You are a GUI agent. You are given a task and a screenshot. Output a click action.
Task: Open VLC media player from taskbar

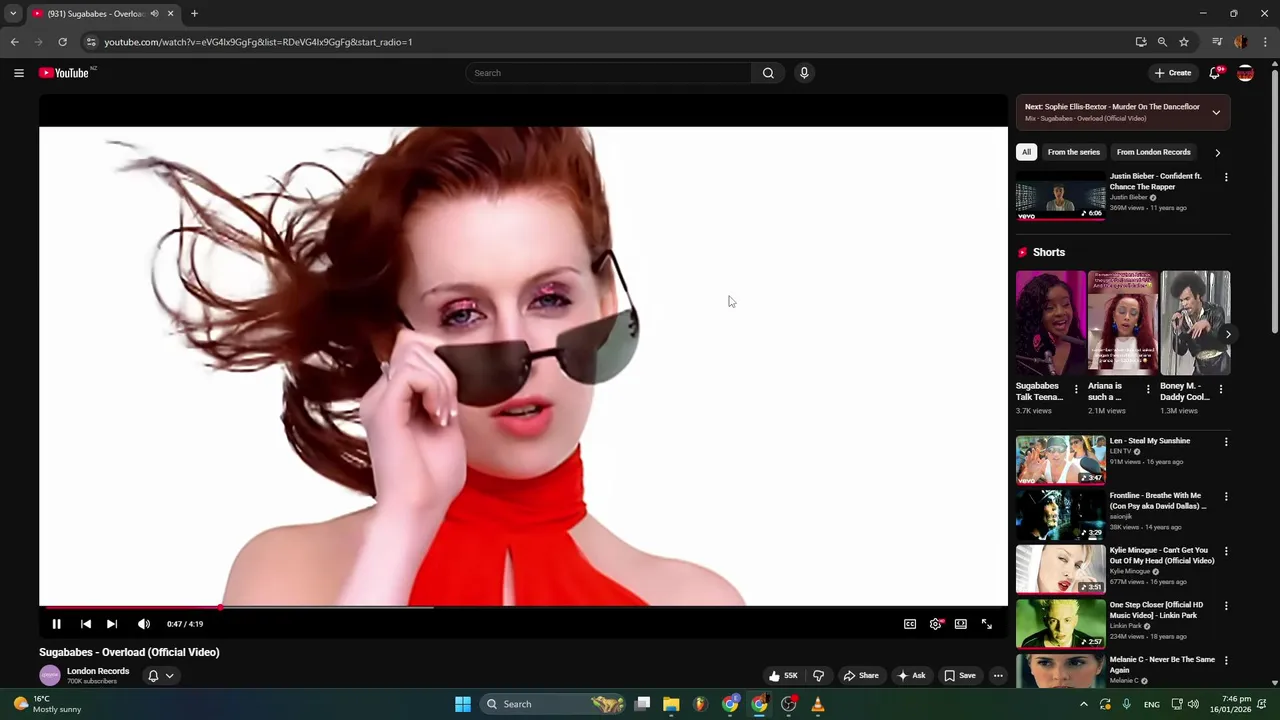click(x=818, y=704)
